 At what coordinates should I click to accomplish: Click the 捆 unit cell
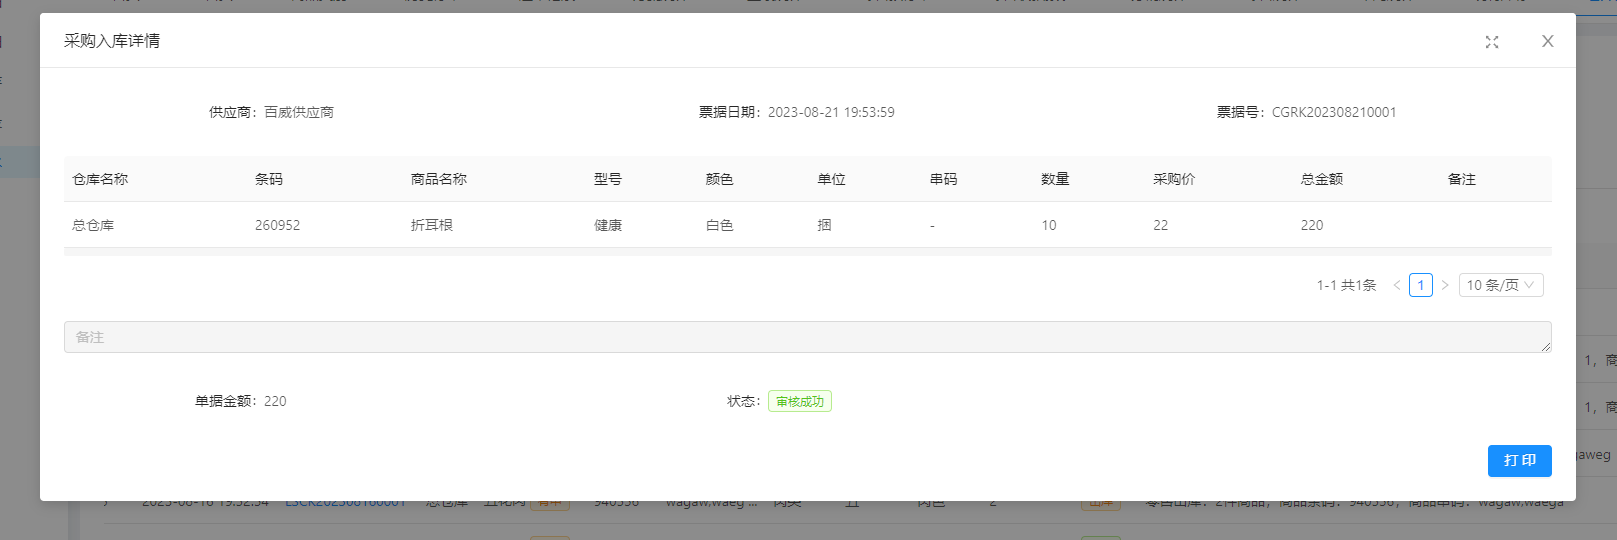825,225
